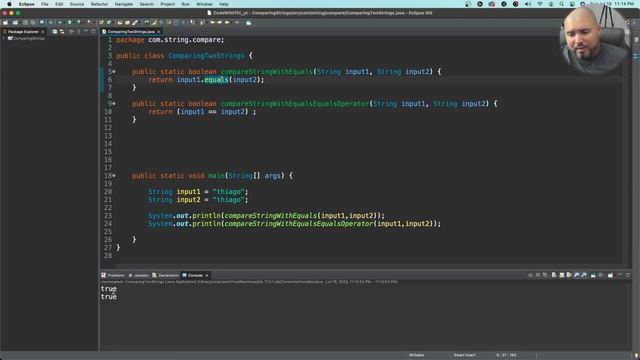Click the == operator on line 10
The height and width of the screenshot is (360, 640).
pos(212,112)
